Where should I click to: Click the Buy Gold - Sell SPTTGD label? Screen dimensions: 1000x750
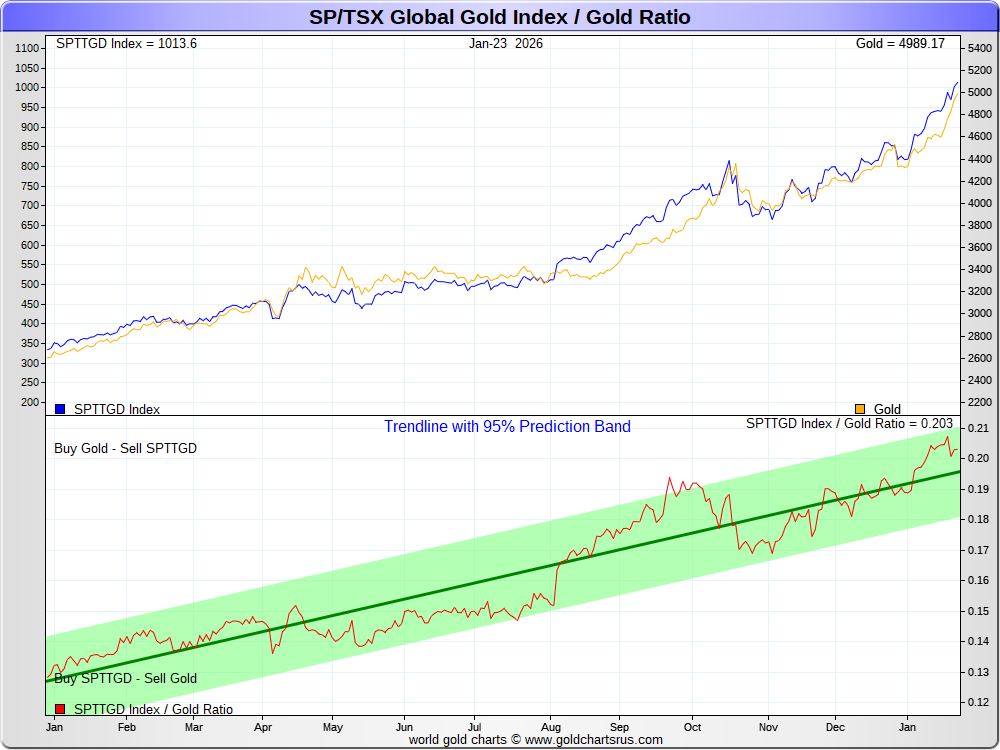(x=125, y=449)
